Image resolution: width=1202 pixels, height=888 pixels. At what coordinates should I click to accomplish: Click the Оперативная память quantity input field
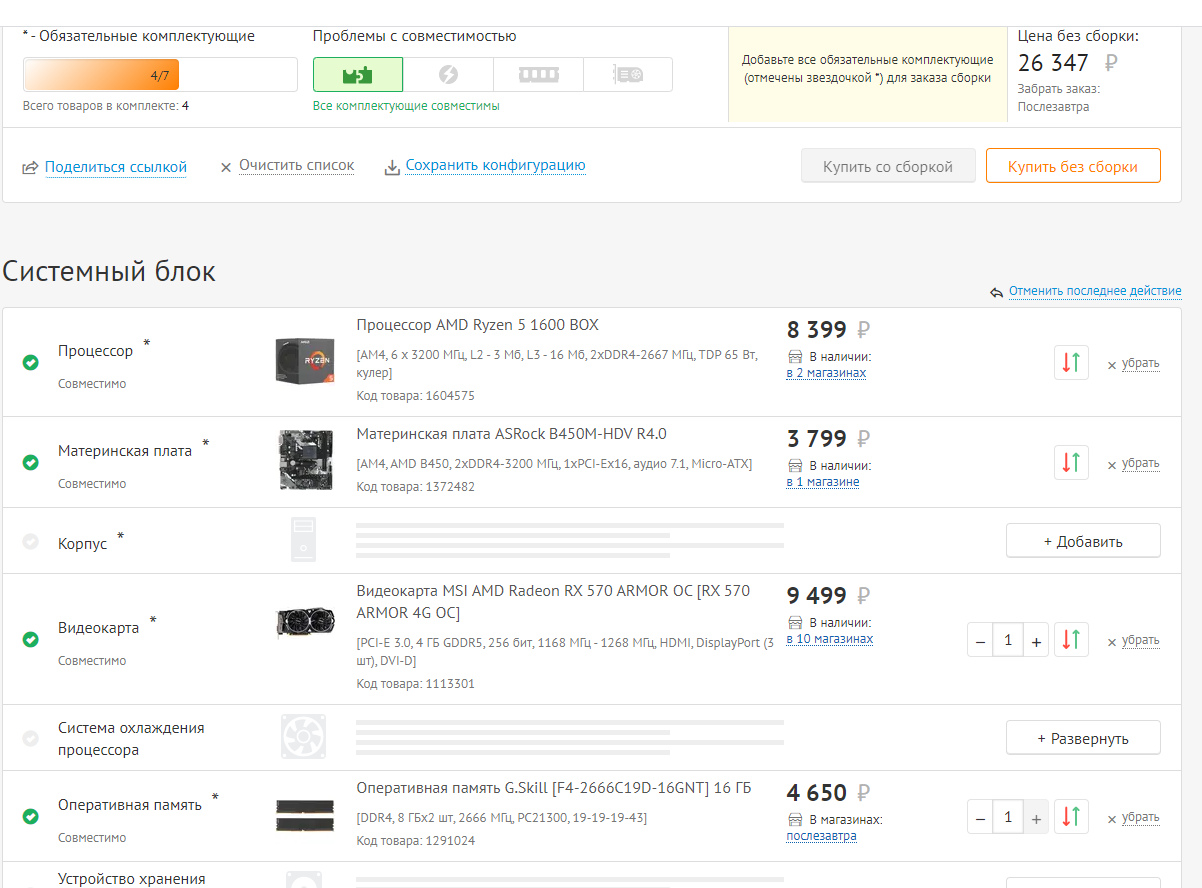click(x=1008, y=817)
